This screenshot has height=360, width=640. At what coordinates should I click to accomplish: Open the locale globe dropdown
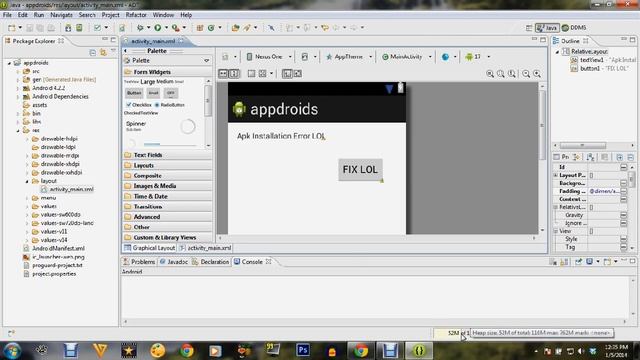point(448,57)
